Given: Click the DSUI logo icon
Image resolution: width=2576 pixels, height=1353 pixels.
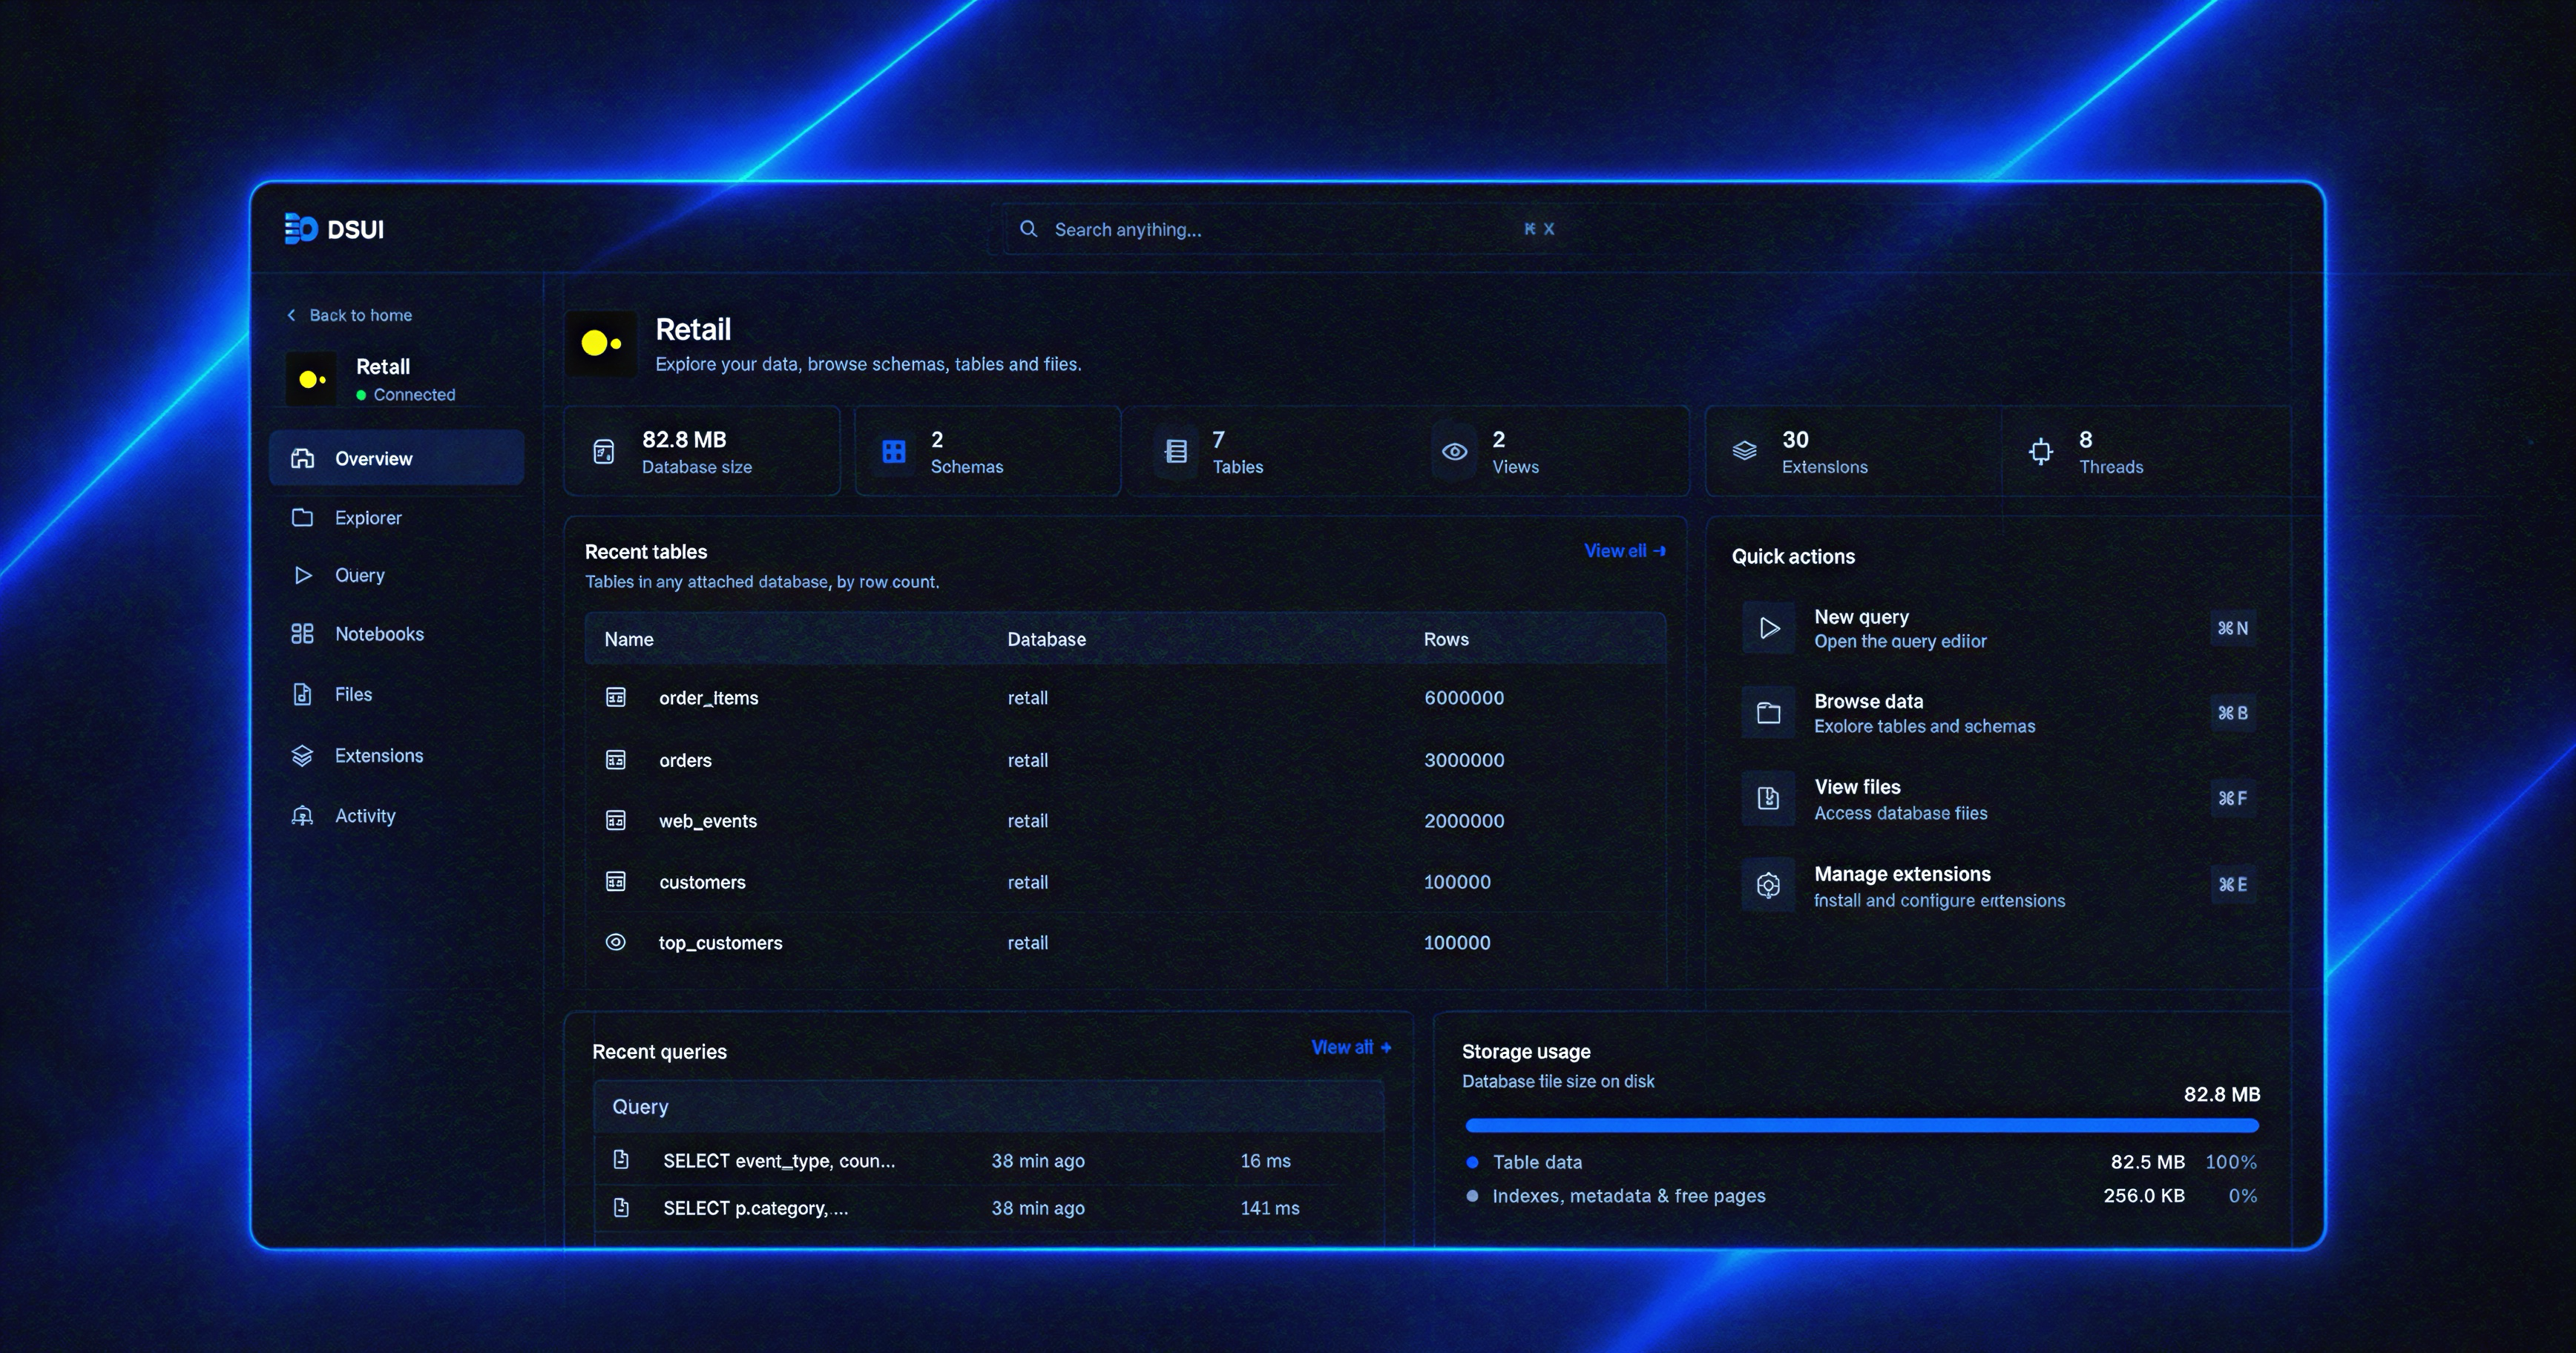Looking at the screenshot, I should 300,229.
